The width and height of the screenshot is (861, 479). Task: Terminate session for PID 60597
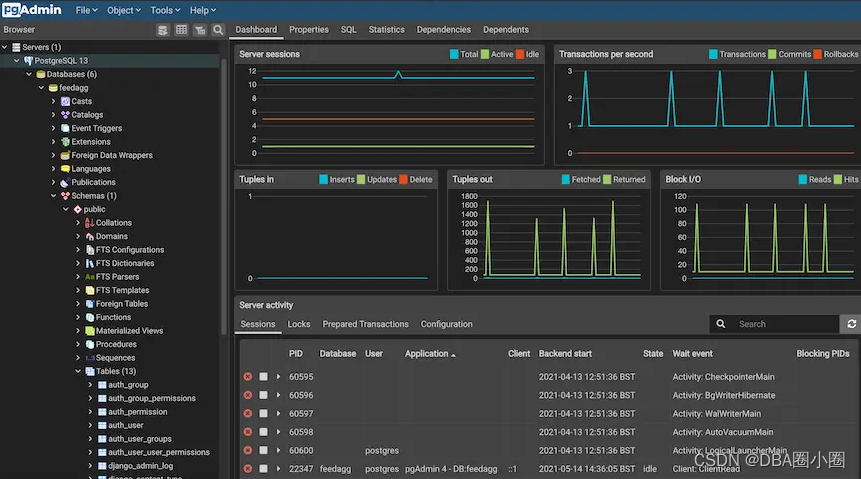(x=248, y=414)
